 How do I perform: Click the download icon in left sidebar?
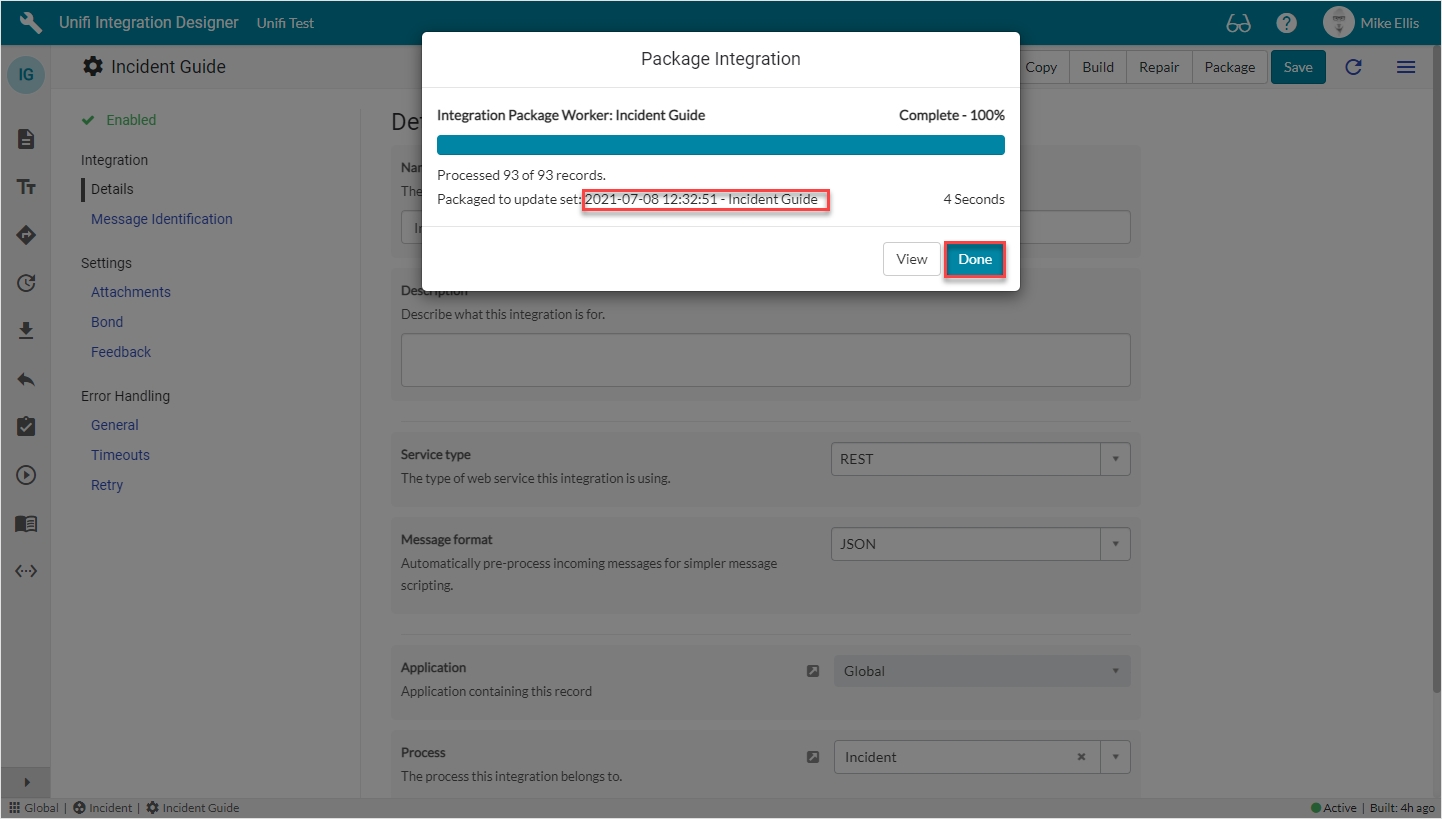click(x=26, y=331)
